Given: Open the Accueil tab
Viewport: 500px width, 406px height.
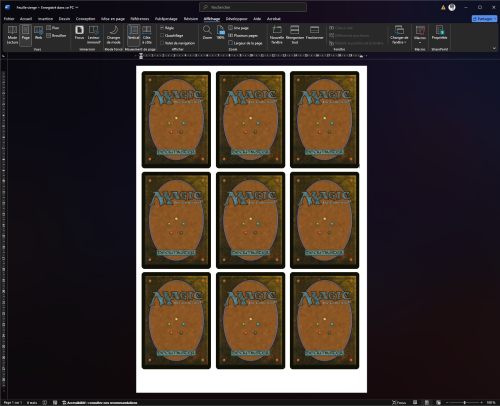Looking at the screenshot, I should [x=26, y=19].
